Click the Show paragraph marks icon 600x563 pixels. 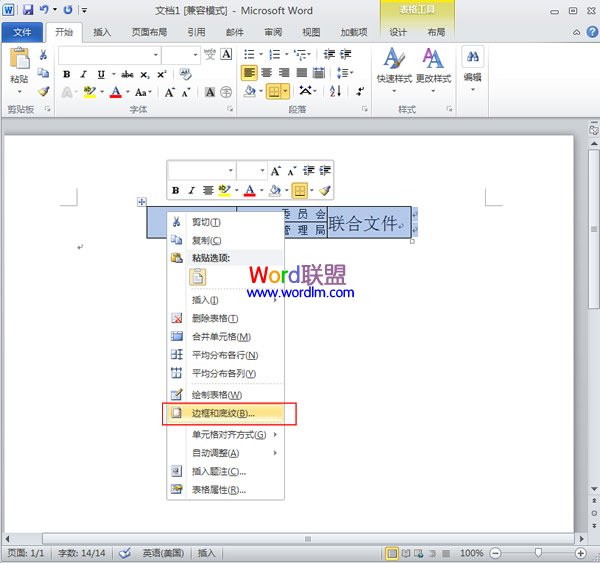tap(360, 91)
